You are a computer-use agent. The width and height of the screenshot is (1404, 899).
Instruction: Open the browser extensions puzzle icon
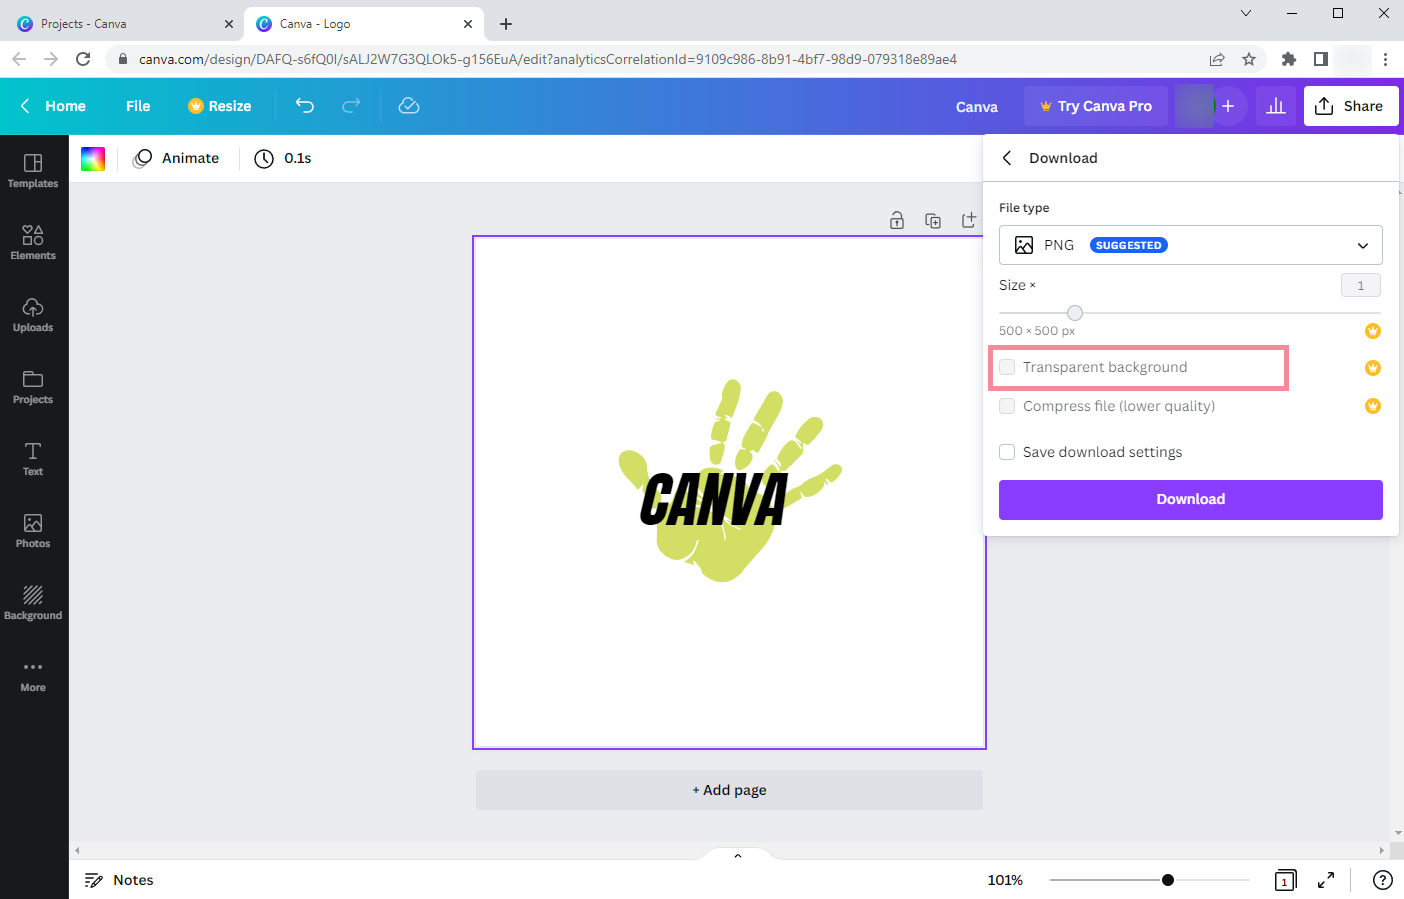tap(1289, 59)
